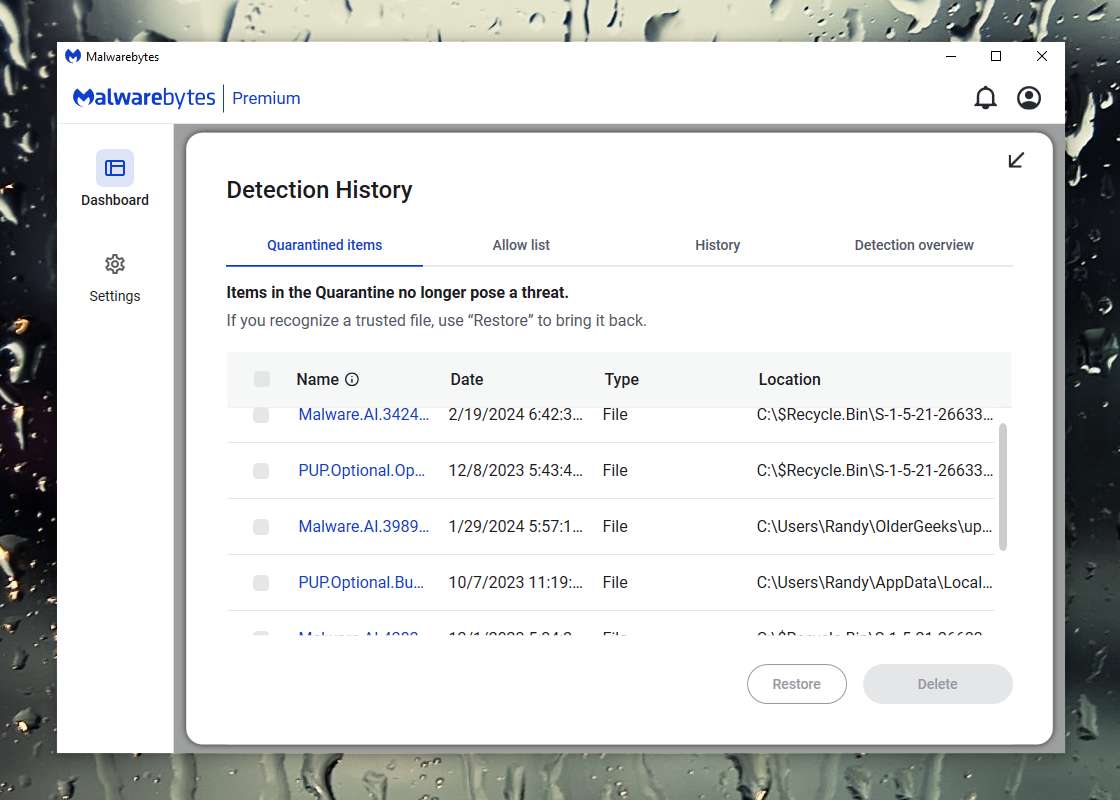This screenshot has height=800, width=1120.
Task: Click the Malwarebytes logo in header
Action: tap(144, 98)
